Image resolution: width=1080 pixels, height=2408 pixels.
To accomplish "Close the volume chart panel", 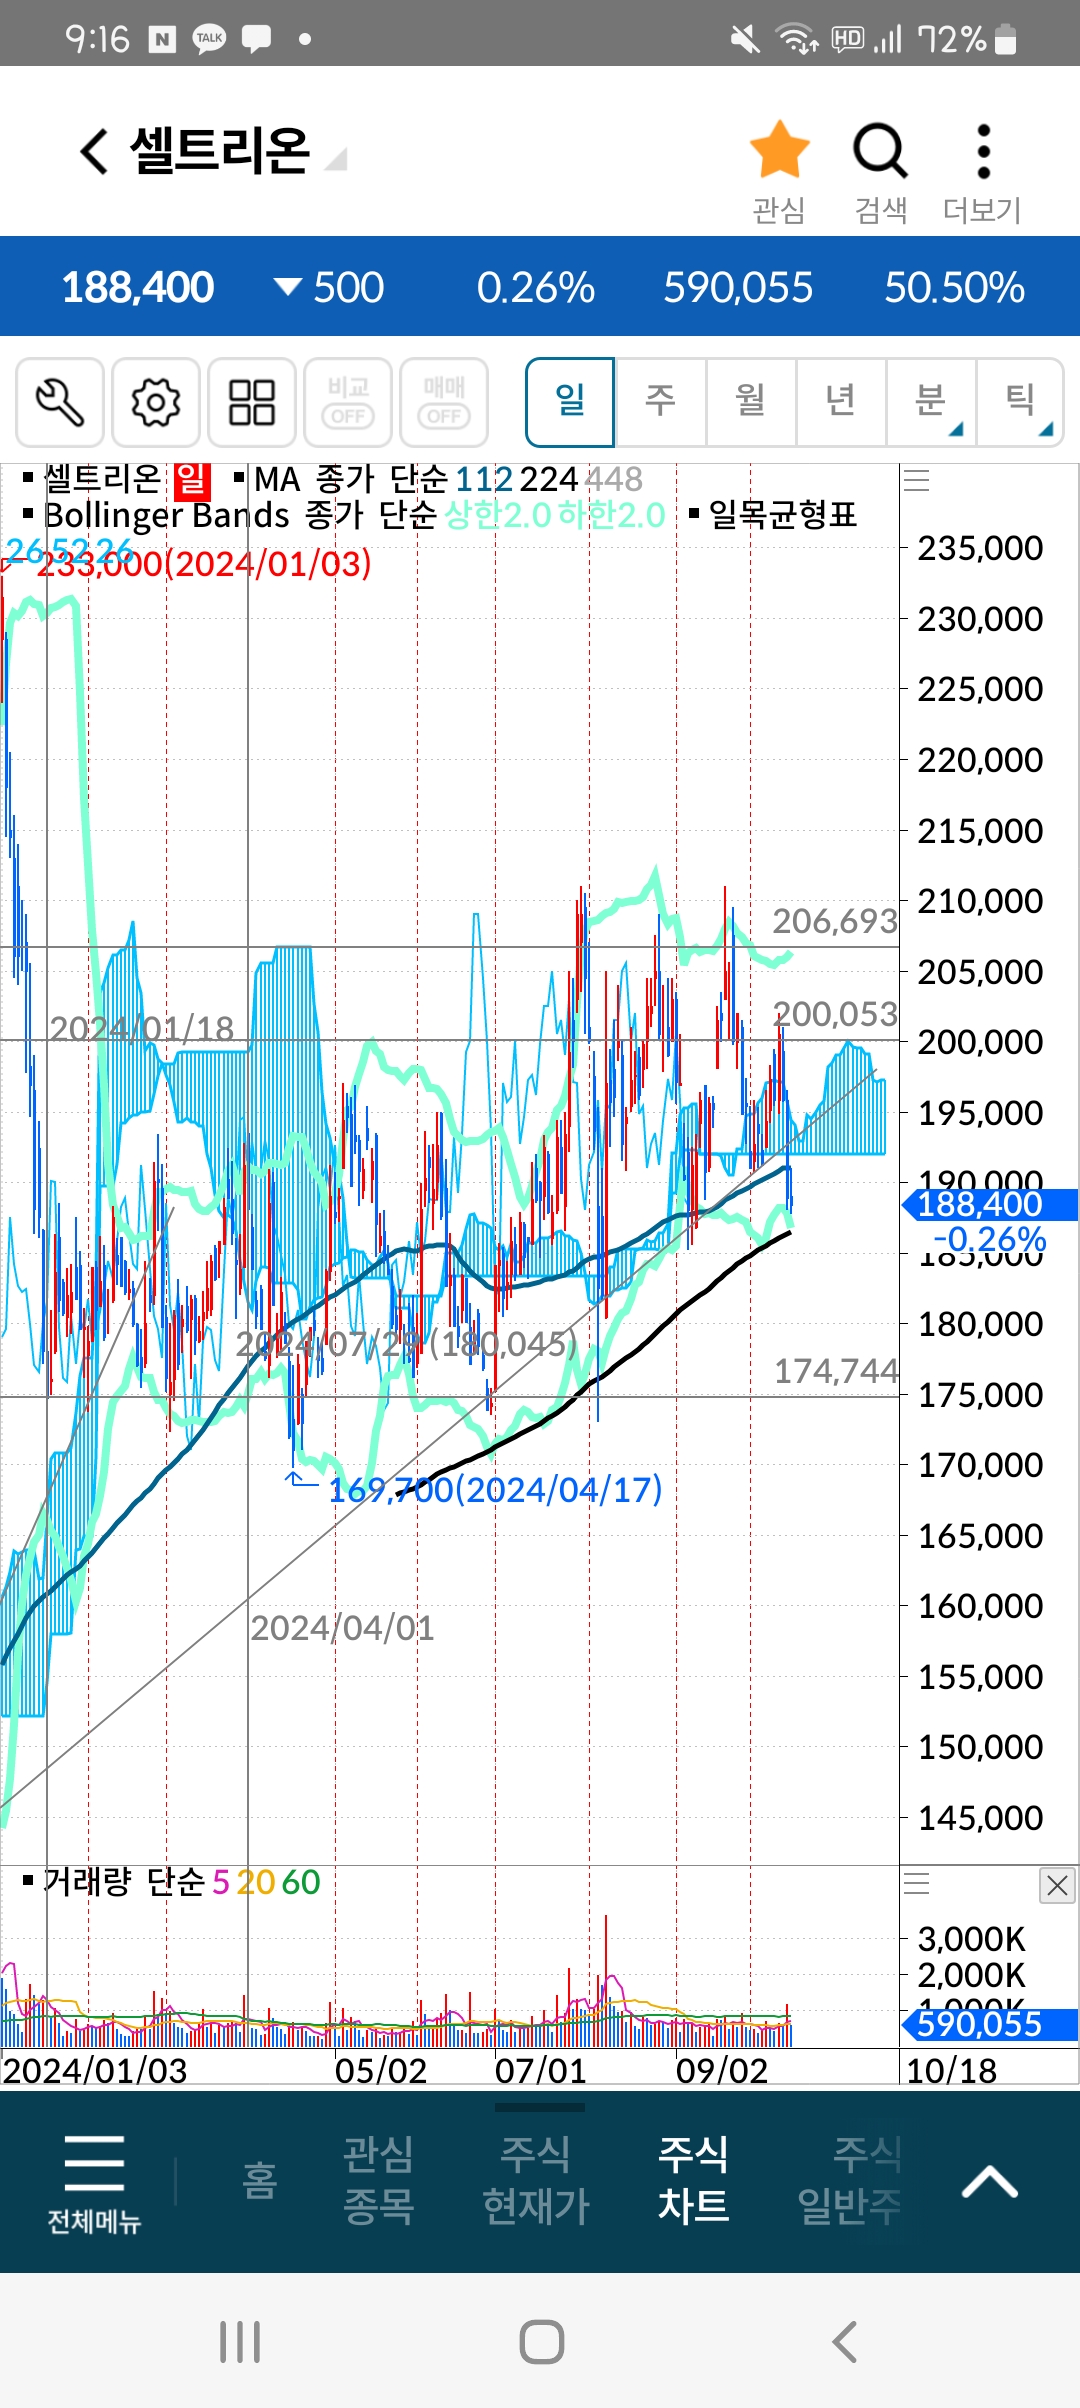I will [x=1058, y=1886].
